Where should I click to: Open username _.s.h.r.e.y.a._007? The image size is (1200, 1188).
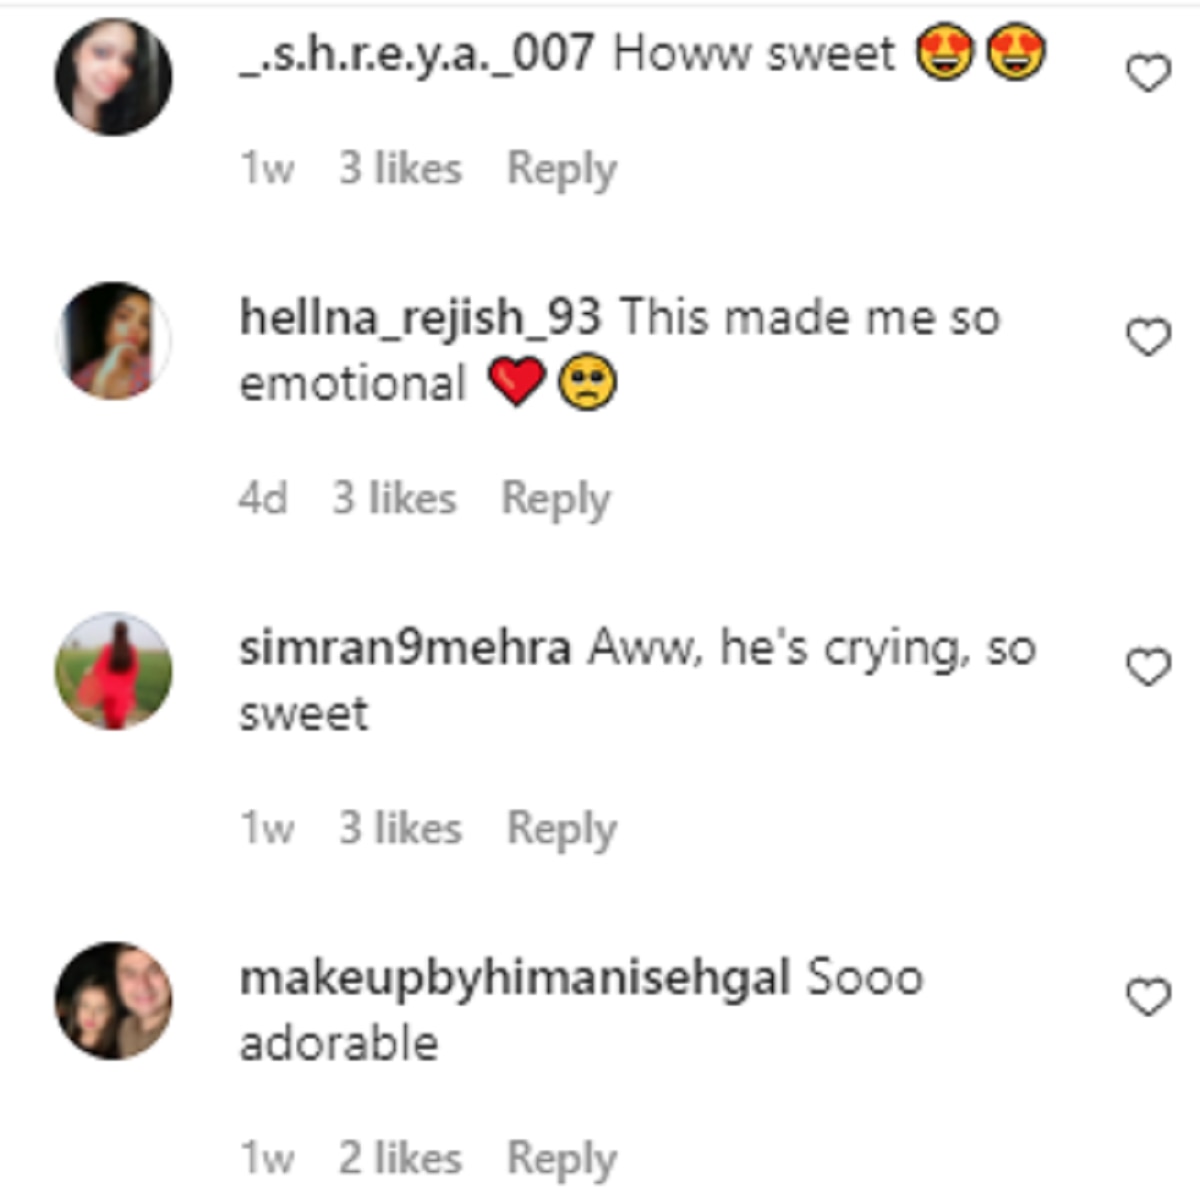[417, 52]
